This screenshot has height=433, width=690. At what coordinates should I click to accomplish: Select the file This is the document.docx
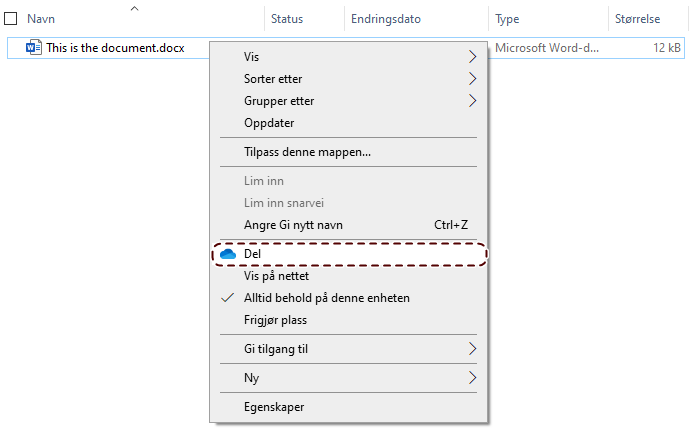click(115, 48)
